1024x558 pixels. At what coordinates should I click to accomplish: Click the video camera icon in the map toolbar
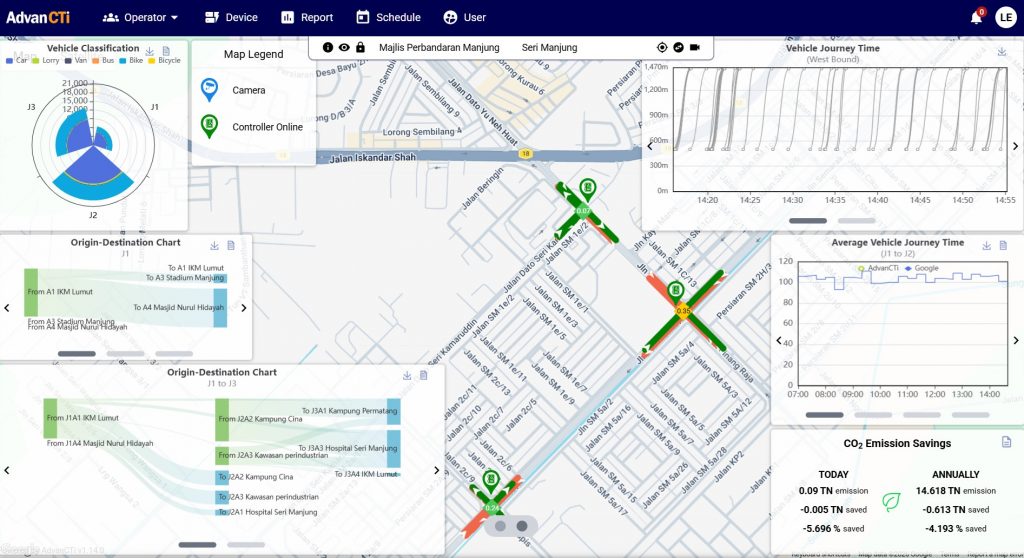point(695,47)
